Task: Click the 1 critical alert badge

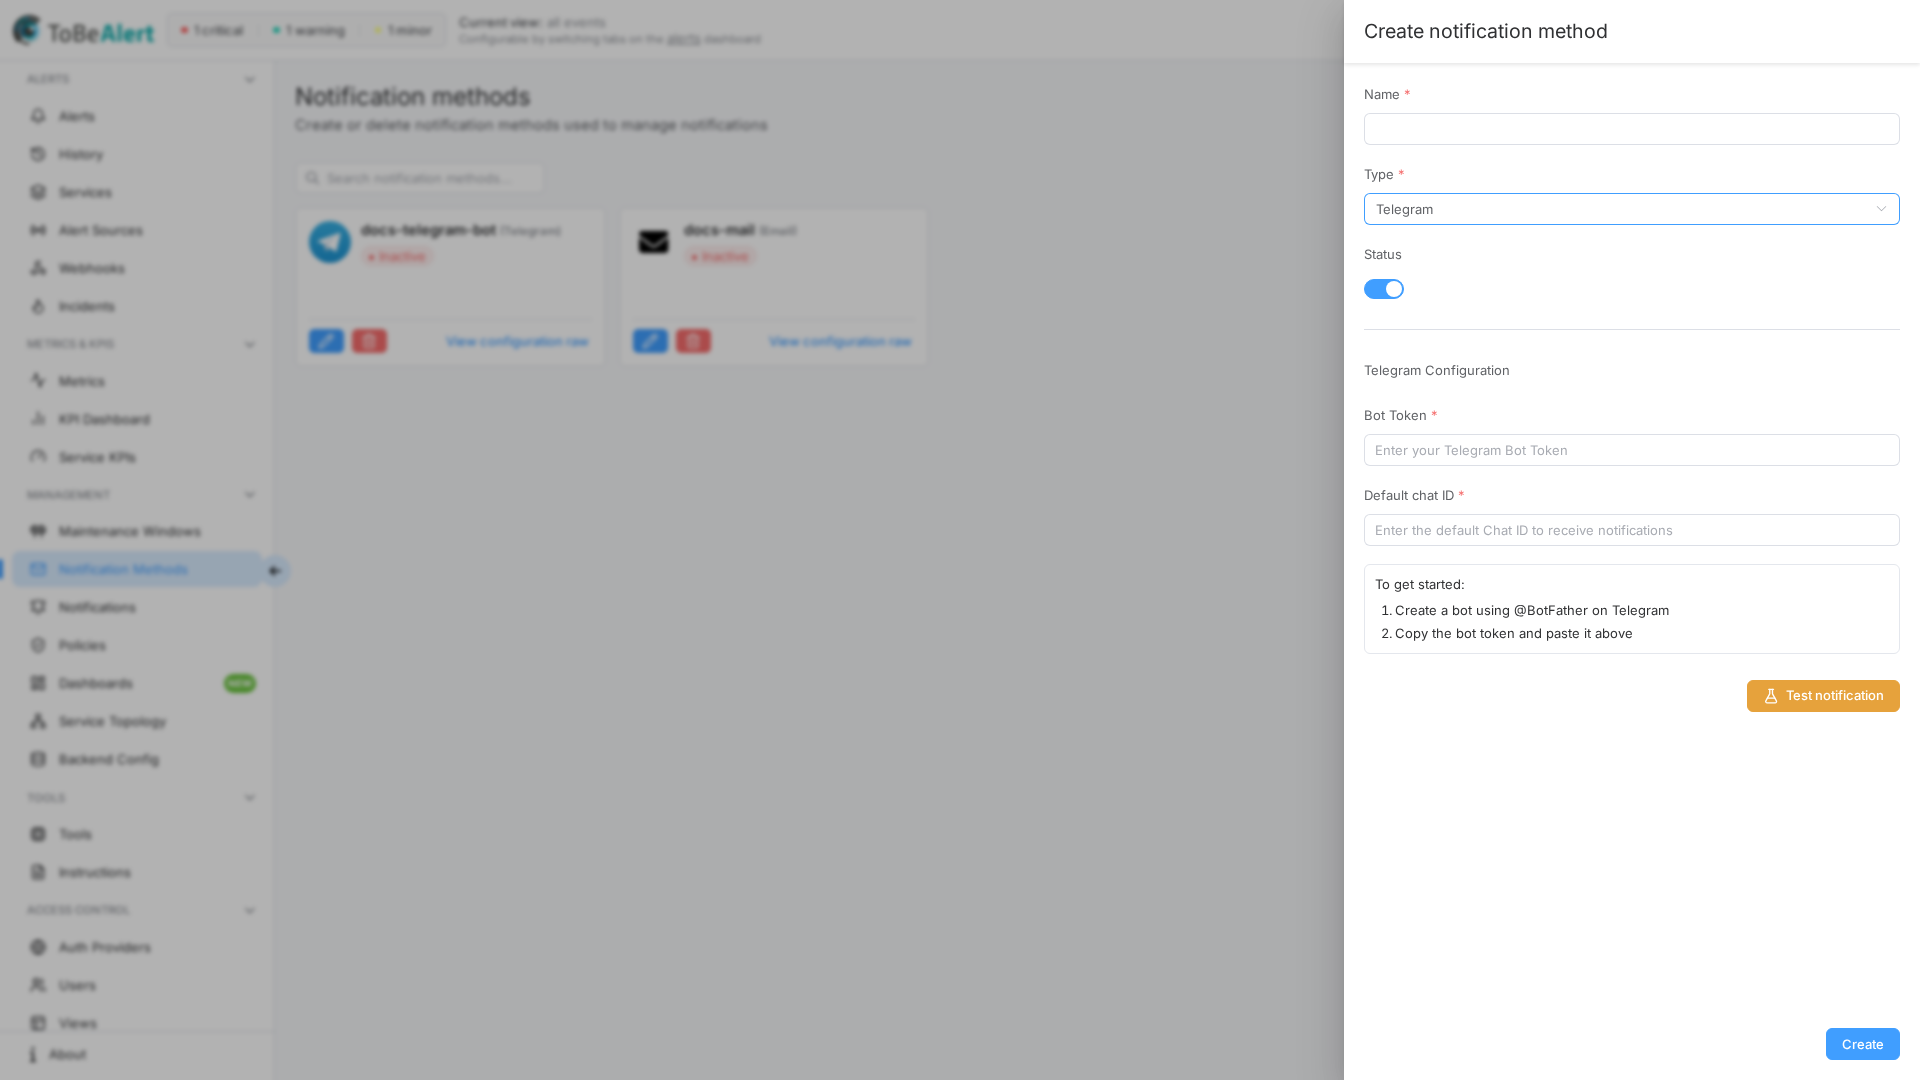Action: (212, 31)
